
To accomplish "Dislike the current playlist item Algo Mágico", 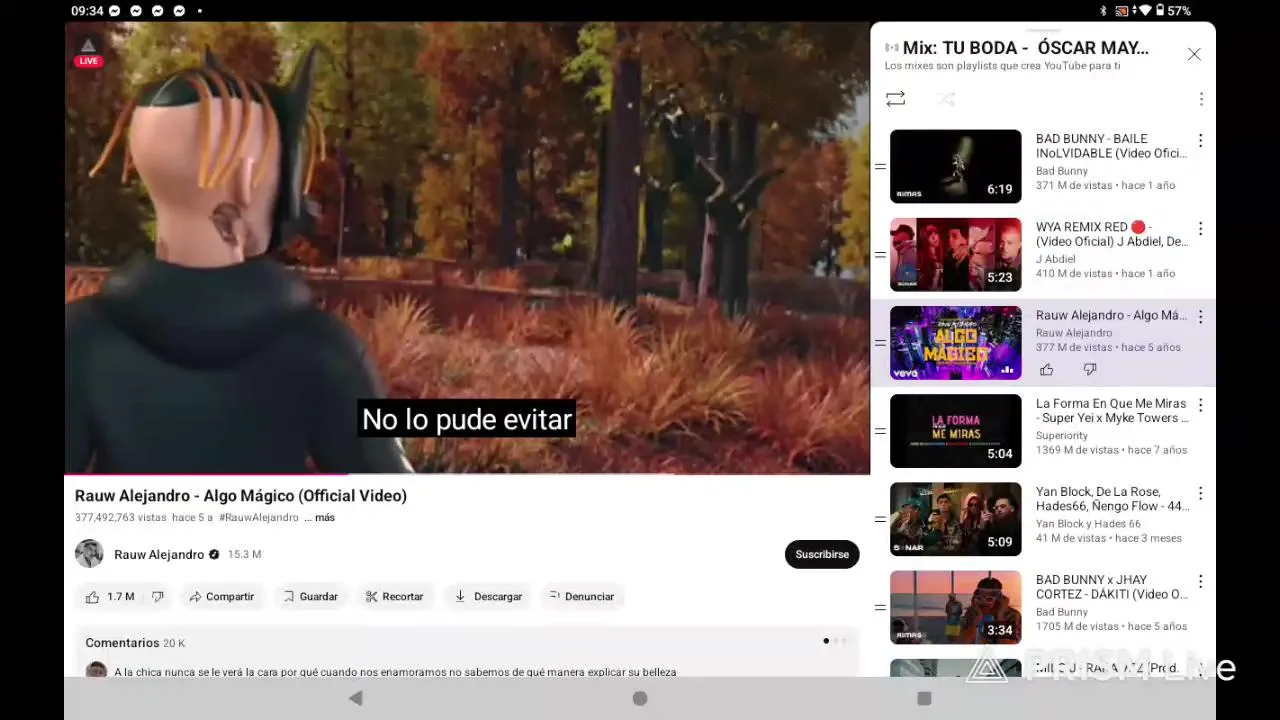I will click(1090, 370).
